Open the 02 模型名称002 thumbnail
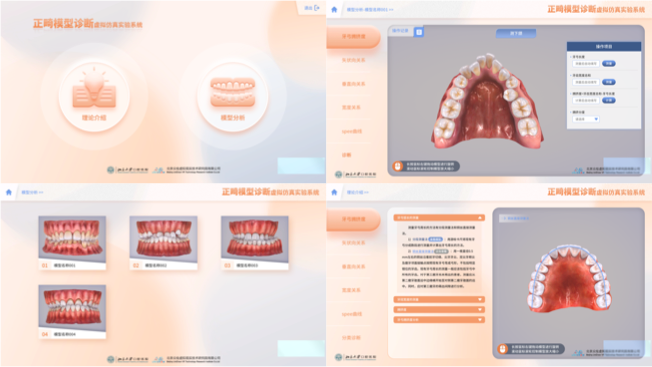Viewport: 652px width, 367px height. (163, 243)
